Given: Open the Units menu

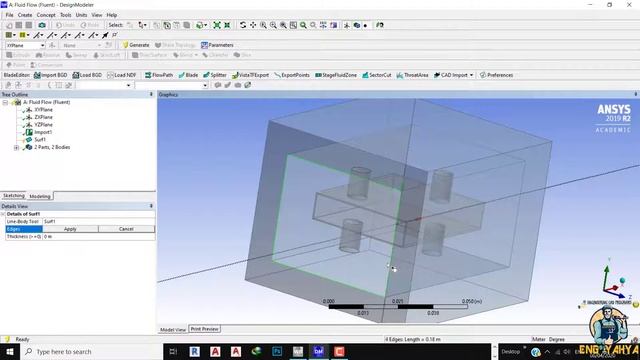Looking at the screenshot, I should 81,15.
